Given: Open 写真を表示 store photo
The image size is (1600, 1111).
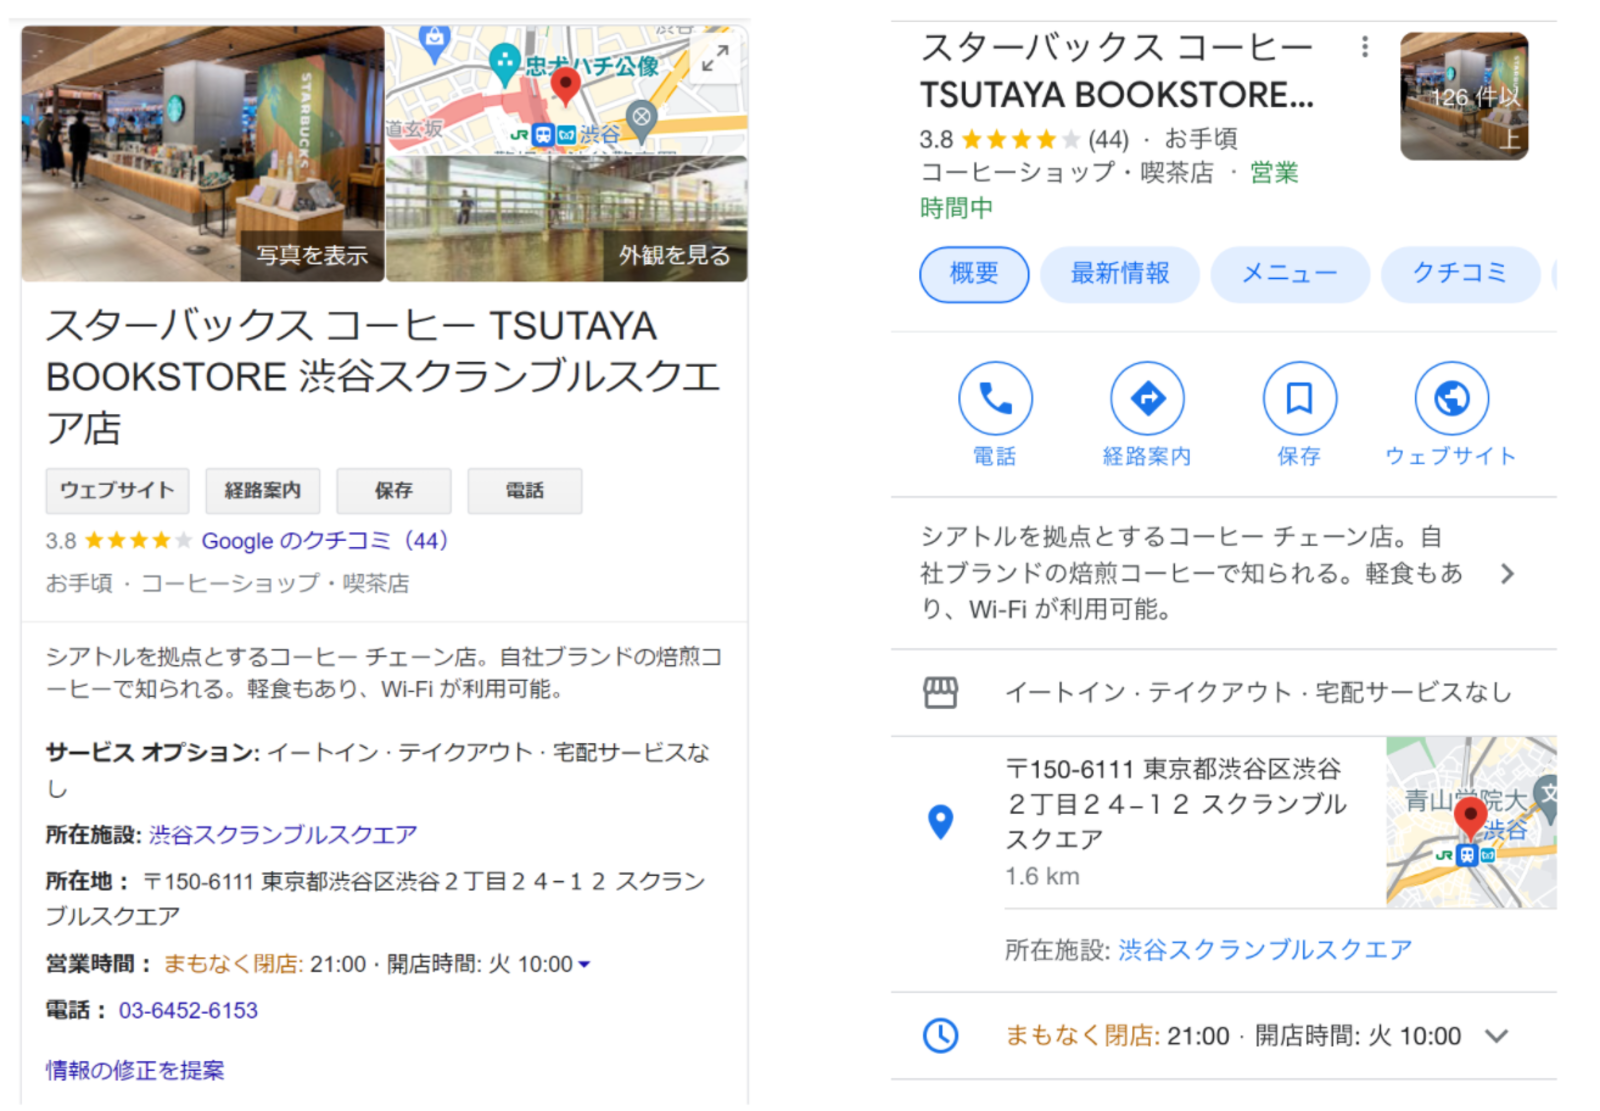Looking at the screenshot, I should pos(203,154).
